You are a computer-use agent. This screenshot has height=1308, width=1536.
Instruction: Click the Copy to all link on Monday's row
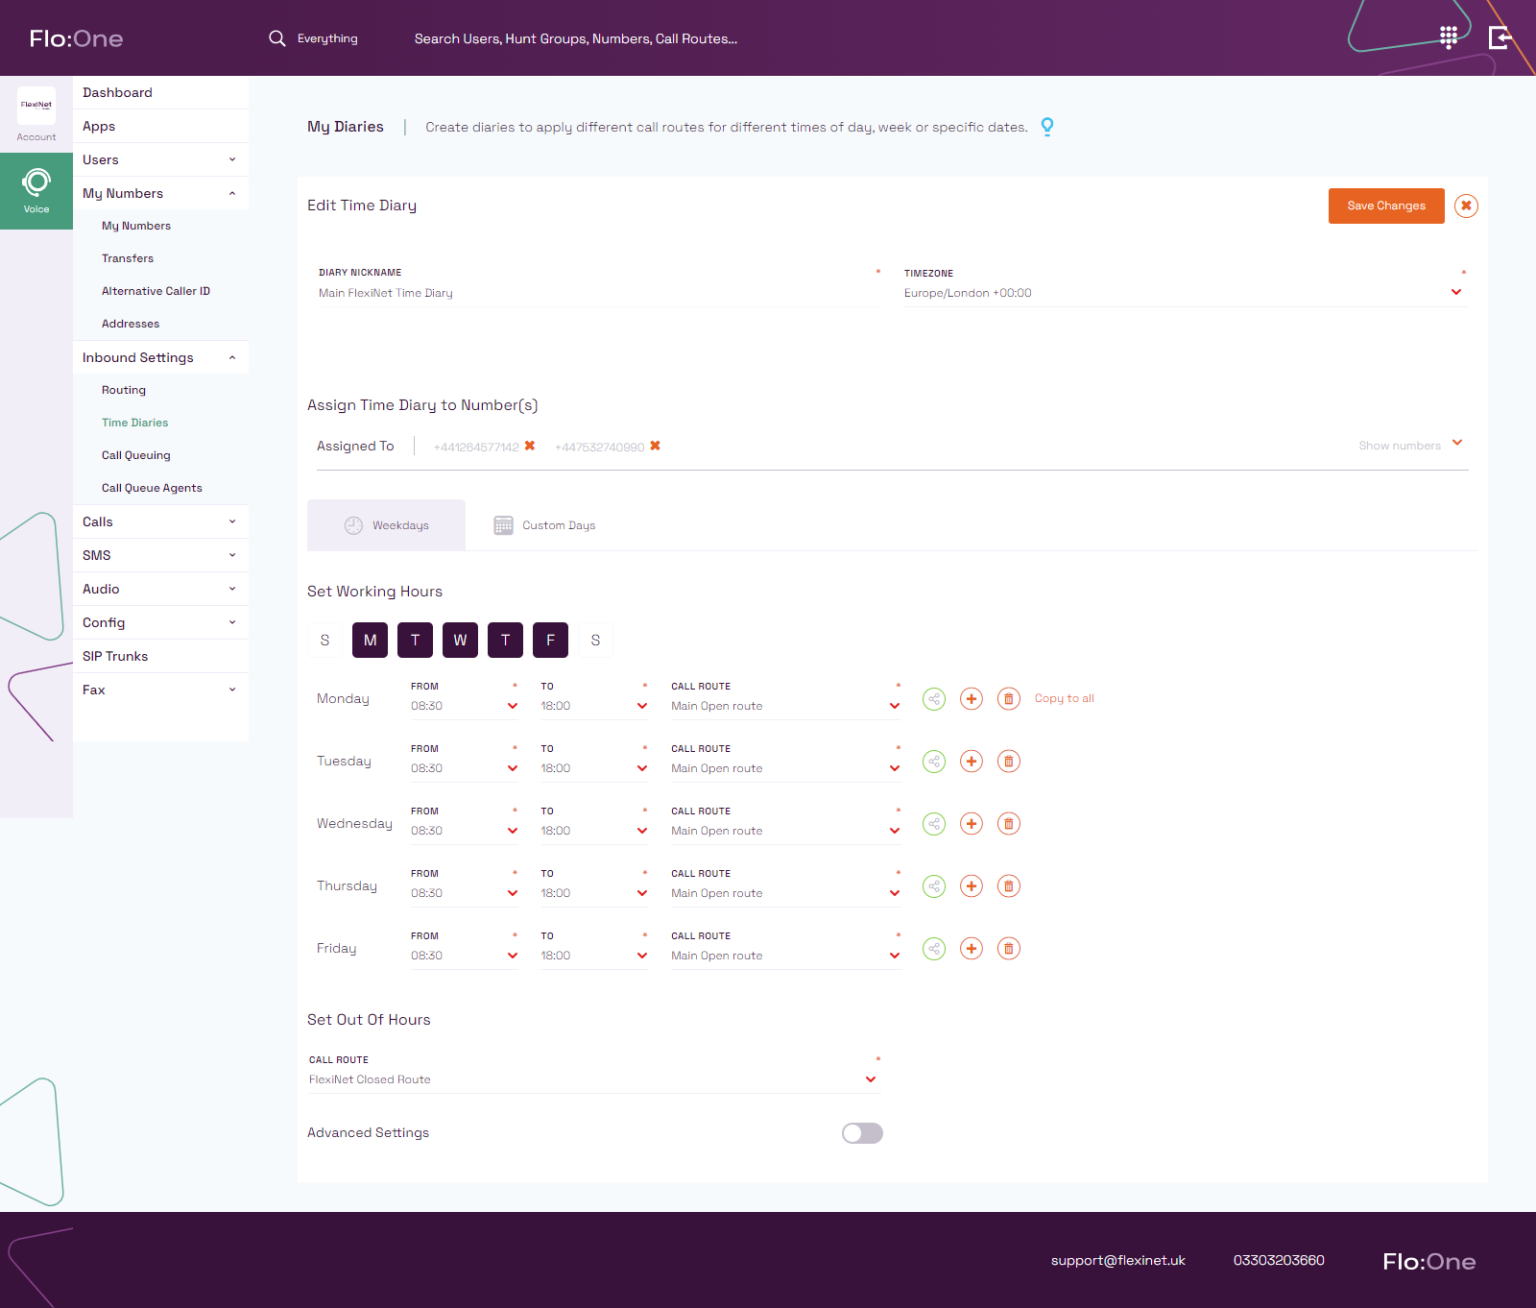(1063, 698)
